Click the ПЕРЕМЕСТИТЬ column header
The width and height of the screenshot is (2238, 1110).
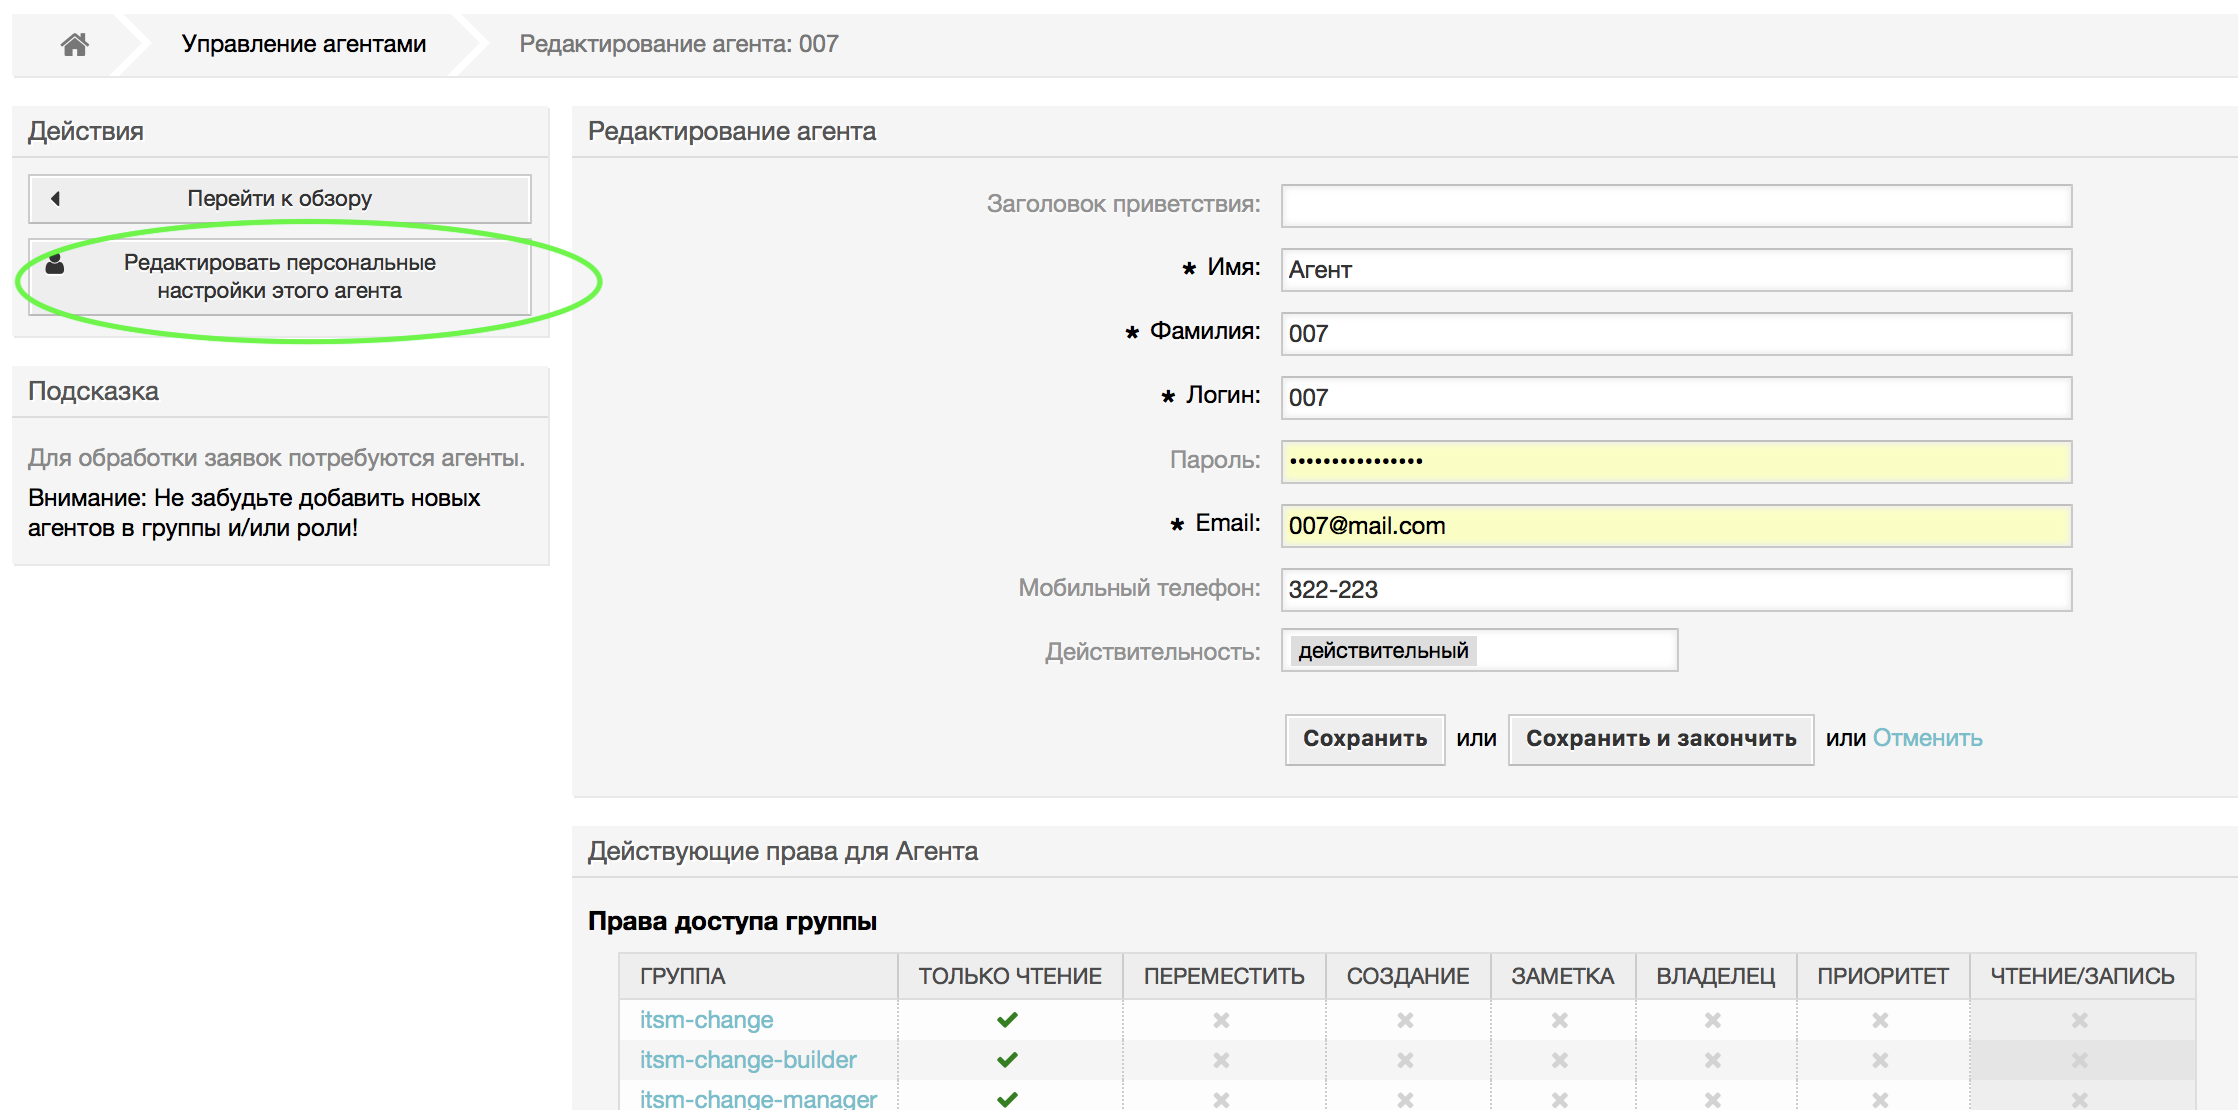tap(1224, 976)
